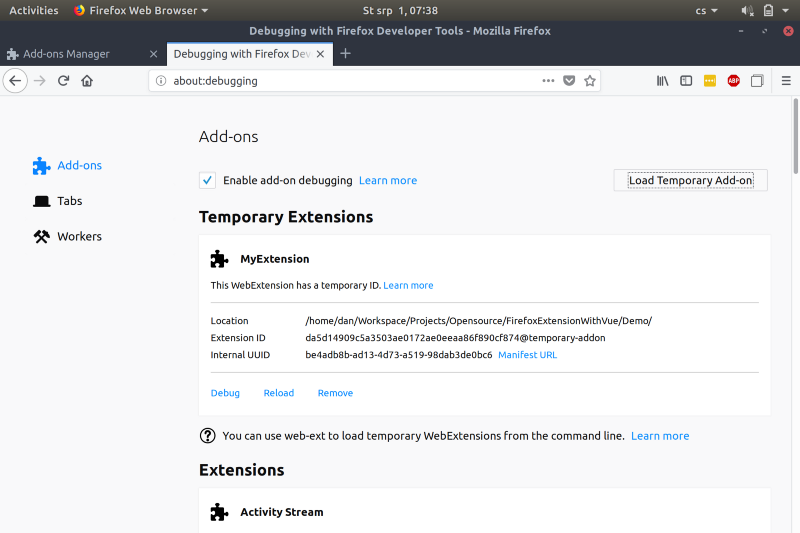Open the Manifest URL link
800x533 pixels.
click(527, 355)
